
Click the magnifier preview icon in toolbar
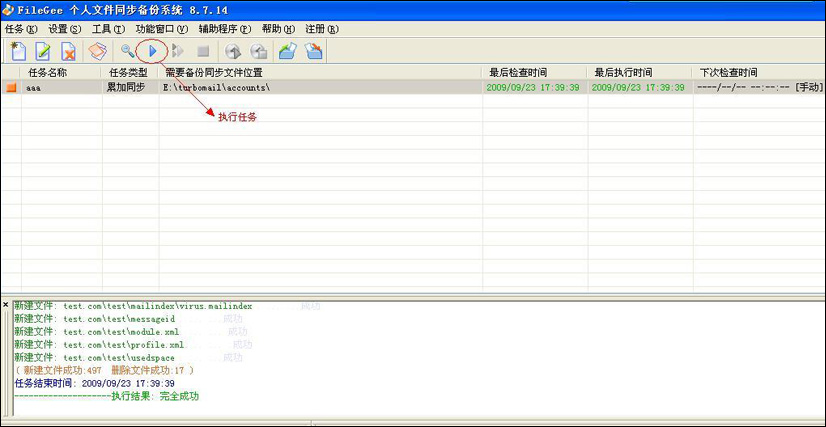point(127,51)
